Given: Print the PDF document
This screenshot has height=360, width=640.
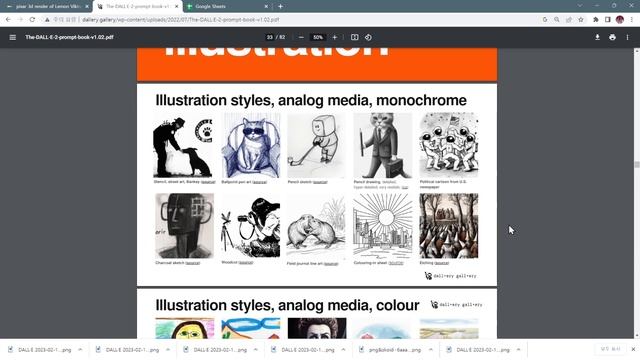Looking at the screenshot, I should click(612, 37).
